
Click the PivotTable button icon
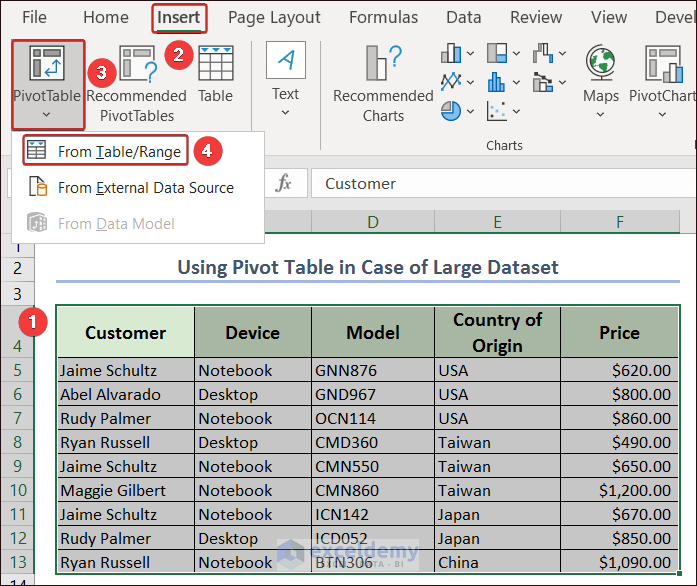(47, 63)
